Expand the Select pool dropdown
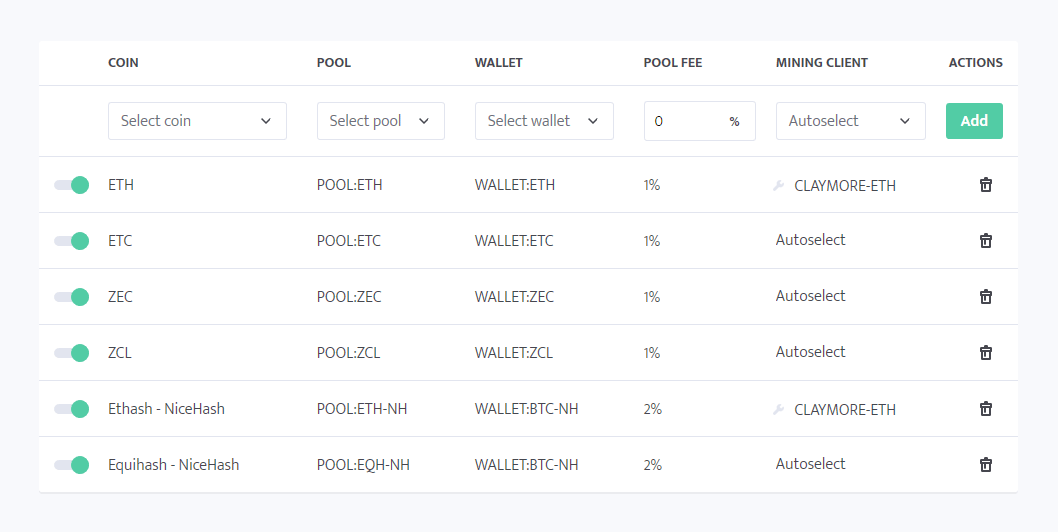1058x532 pixels. 380,121
